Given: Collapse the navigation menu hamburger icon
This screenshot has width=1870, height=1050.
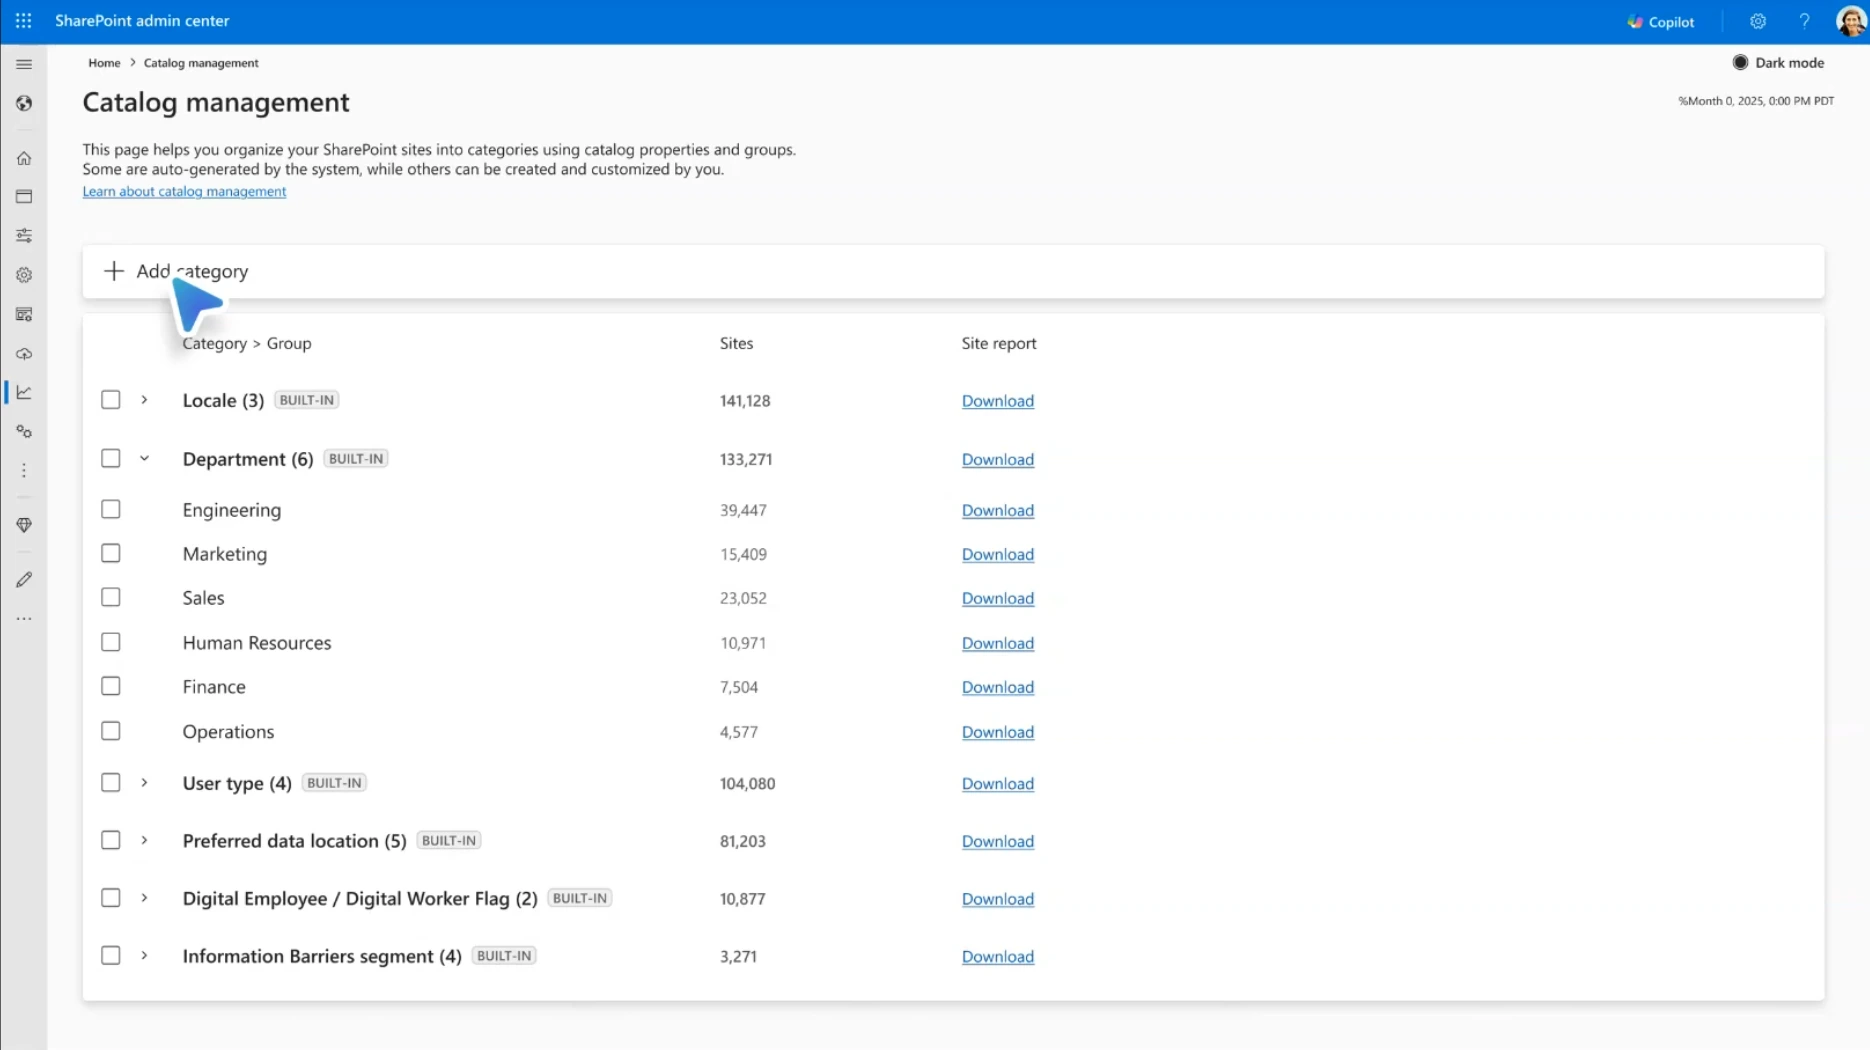Looking at the screenshot, I should click(24, 64).
